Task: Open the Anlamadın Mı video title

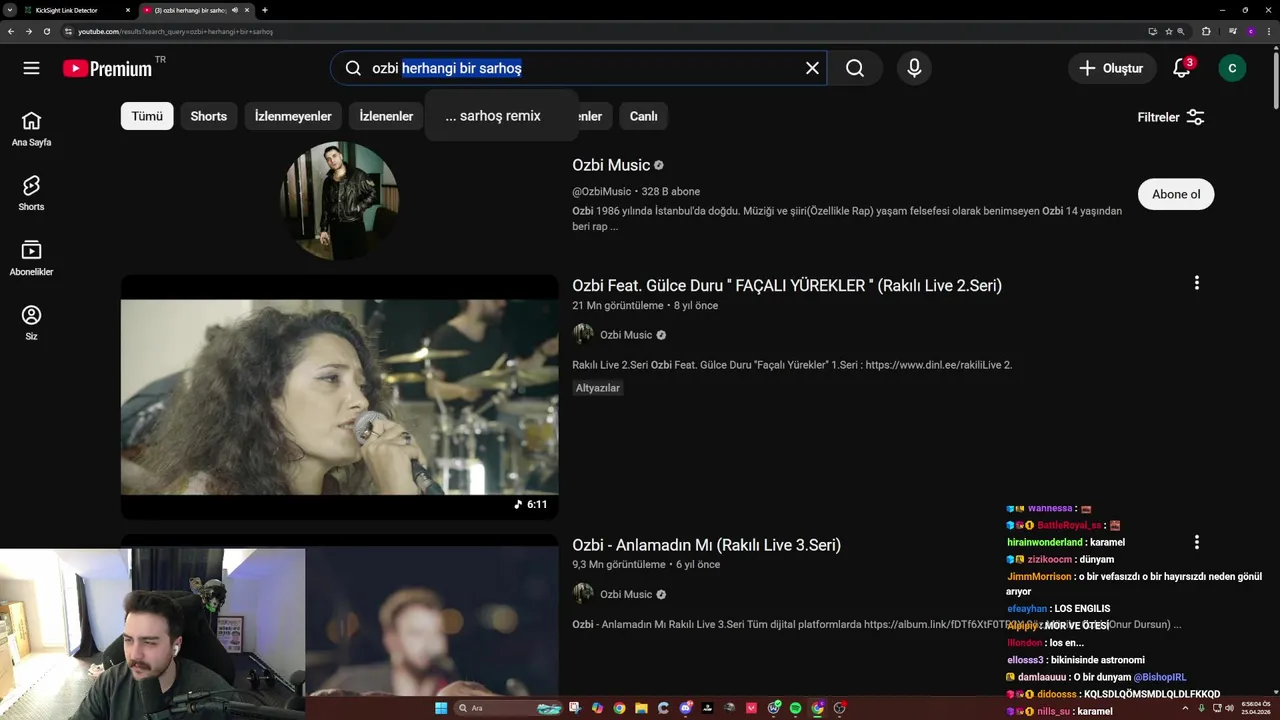Action: tap(706, 545)
